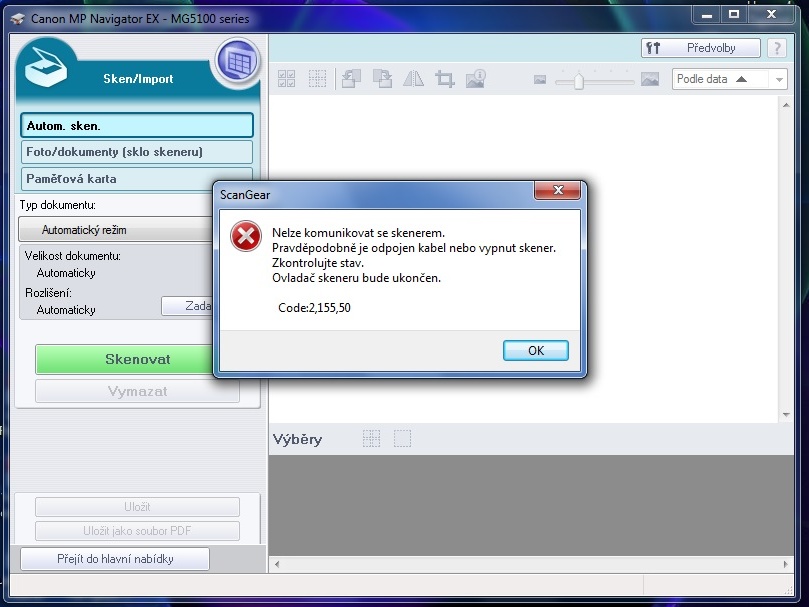This screenshot has width=809, height=607.
Task: Click the flip/mirror image toolbar icon
Action: [x=413, y=79]
